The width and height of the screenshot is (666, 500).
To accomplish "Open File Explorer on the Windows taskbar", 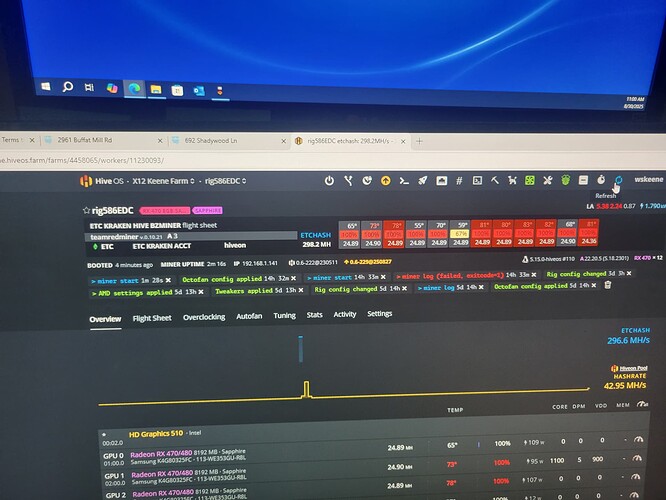I will click(x=156, y=89).
